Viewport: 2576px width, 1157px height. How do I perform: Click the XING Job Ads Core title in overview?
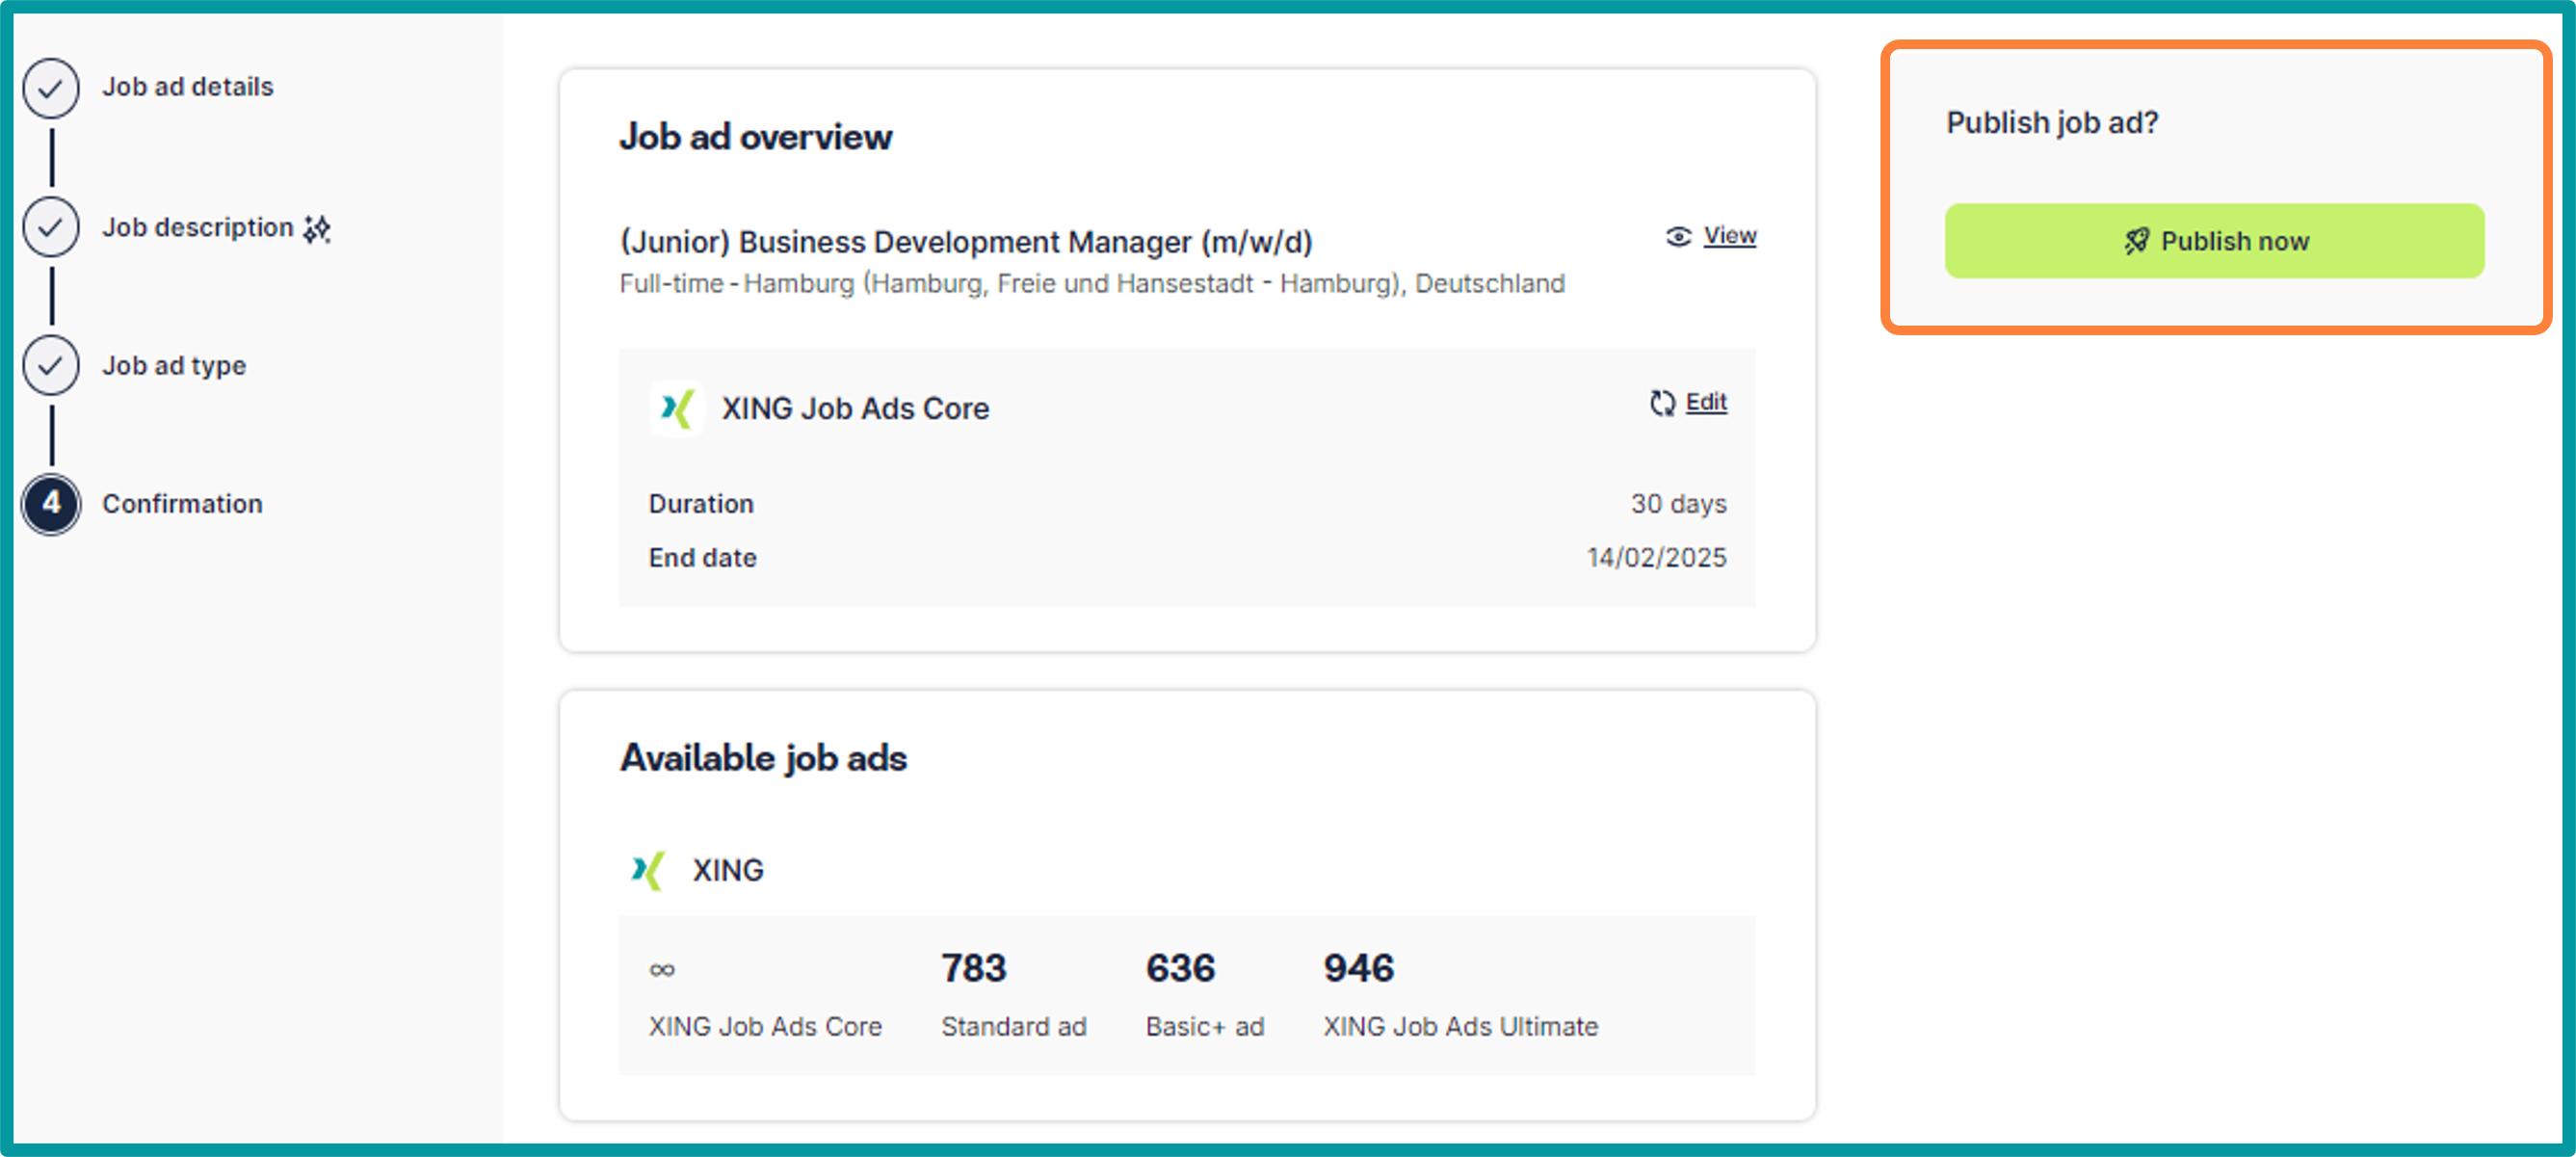[855, 409]
